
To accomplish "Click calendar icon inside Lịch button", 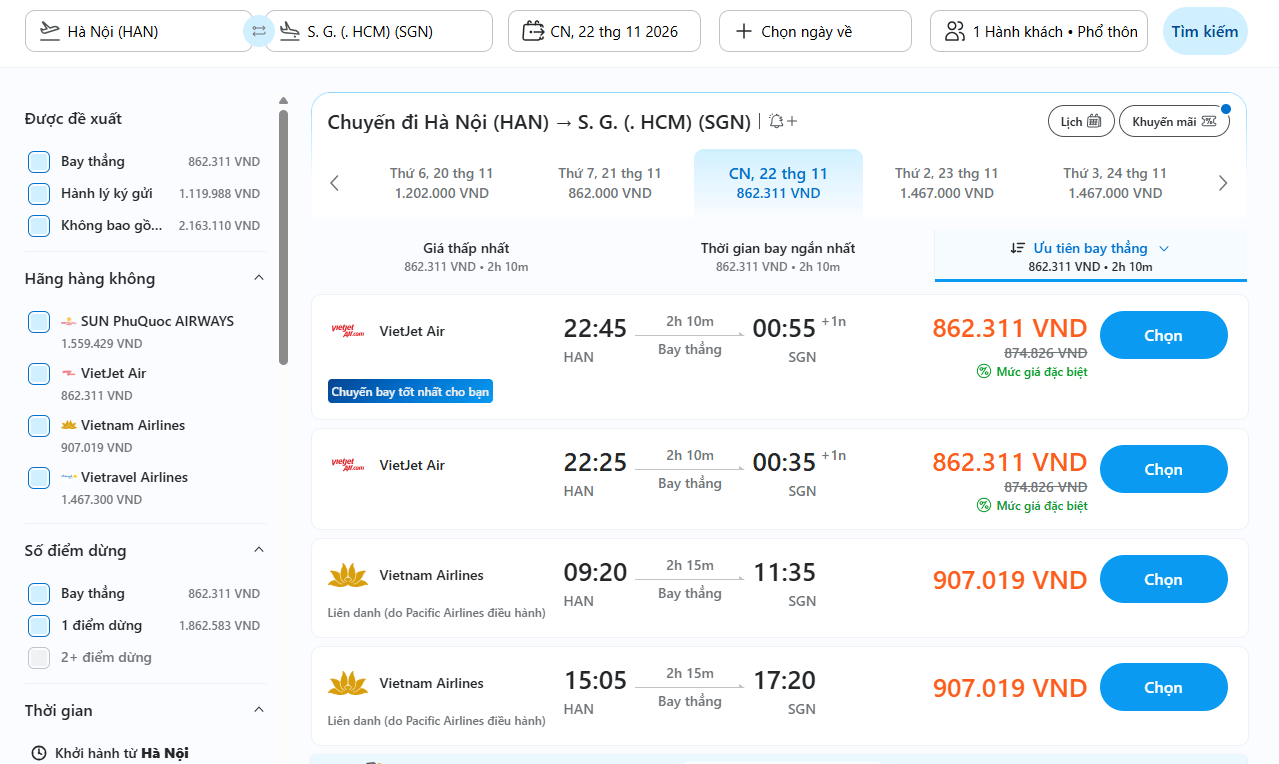I will click(x=1094, y=121).
